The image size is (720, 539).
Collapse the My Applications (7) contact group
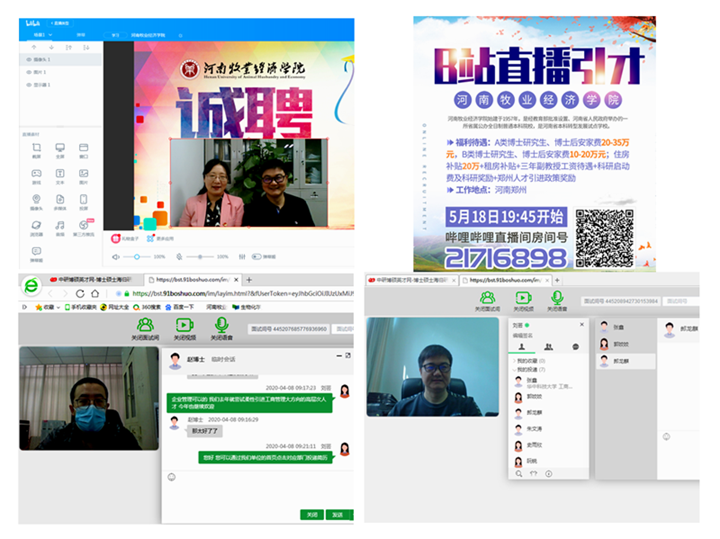pyautogui.click(x=529, y=370)
